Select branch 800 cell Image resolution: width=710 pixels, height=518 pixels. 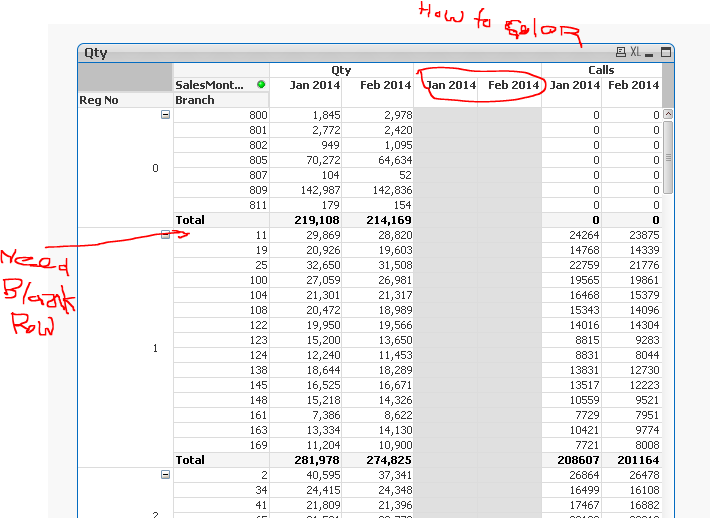pyautogui.click(x=222, y=115)
